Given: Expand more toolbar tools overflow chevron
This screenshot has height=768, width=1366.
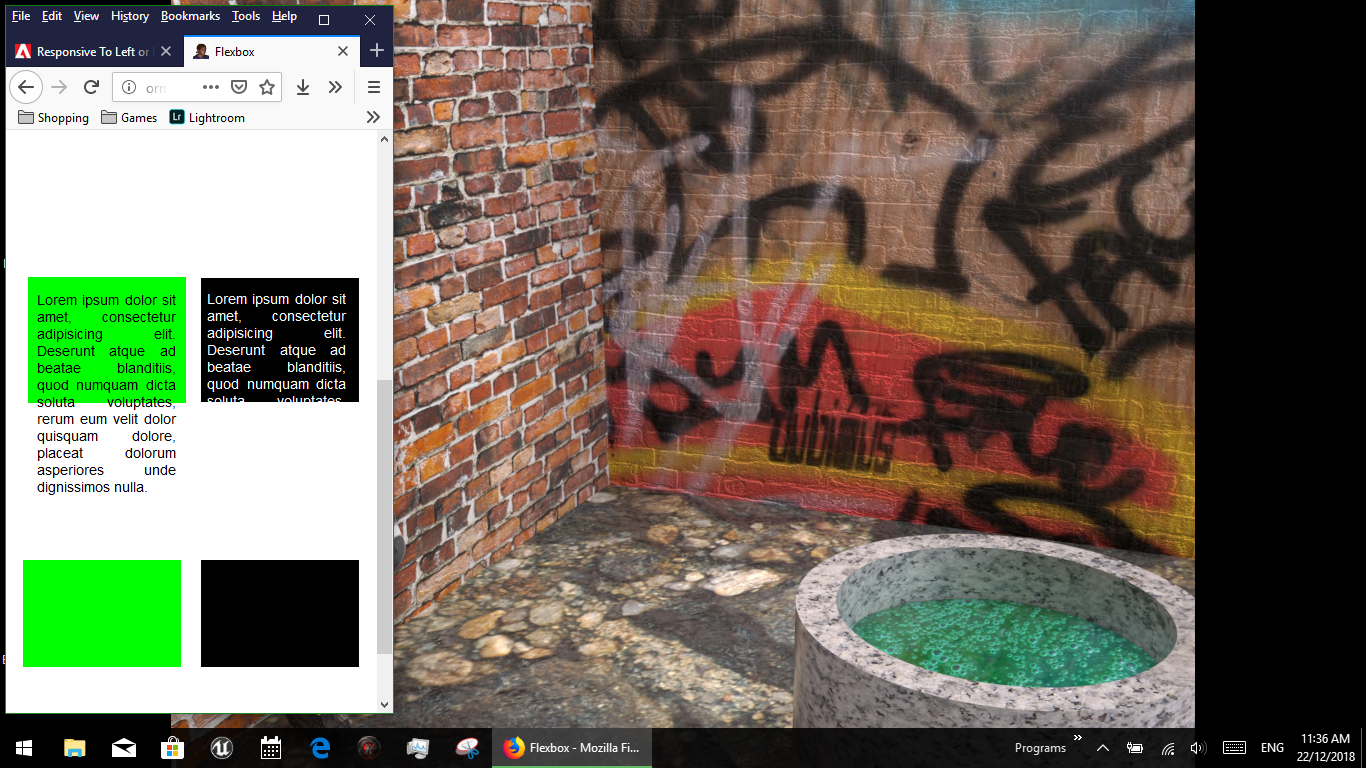Looking at the screenshot, I should pos(335,87).
